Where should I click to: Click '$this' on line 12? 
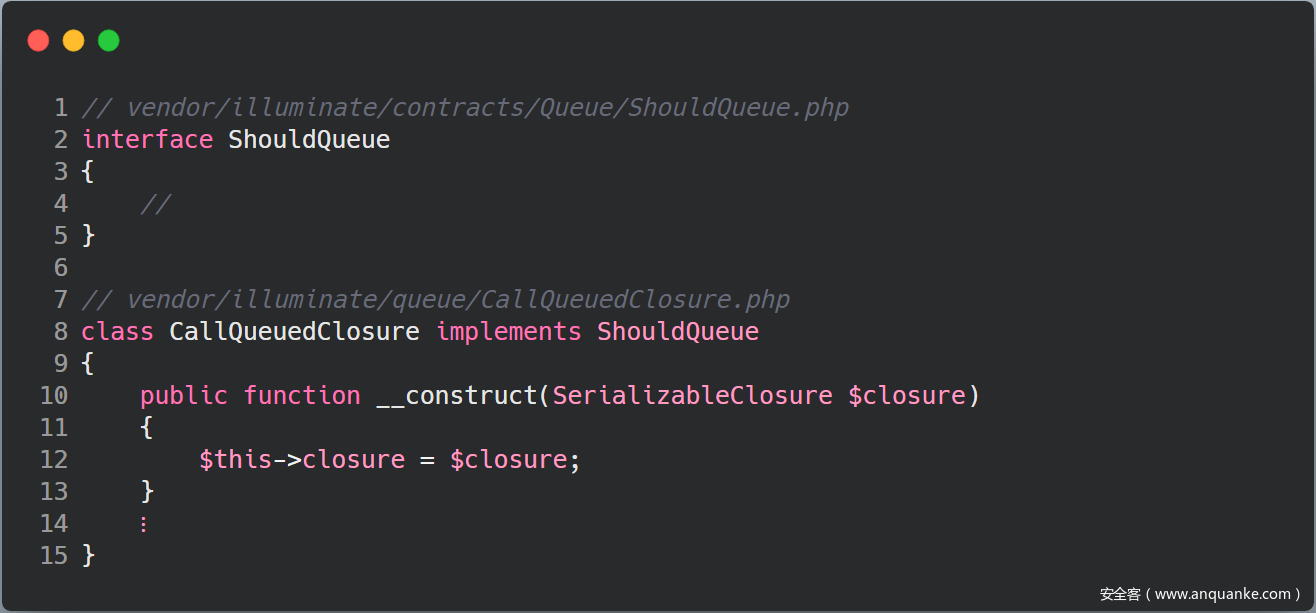click(x=235, y=460)
